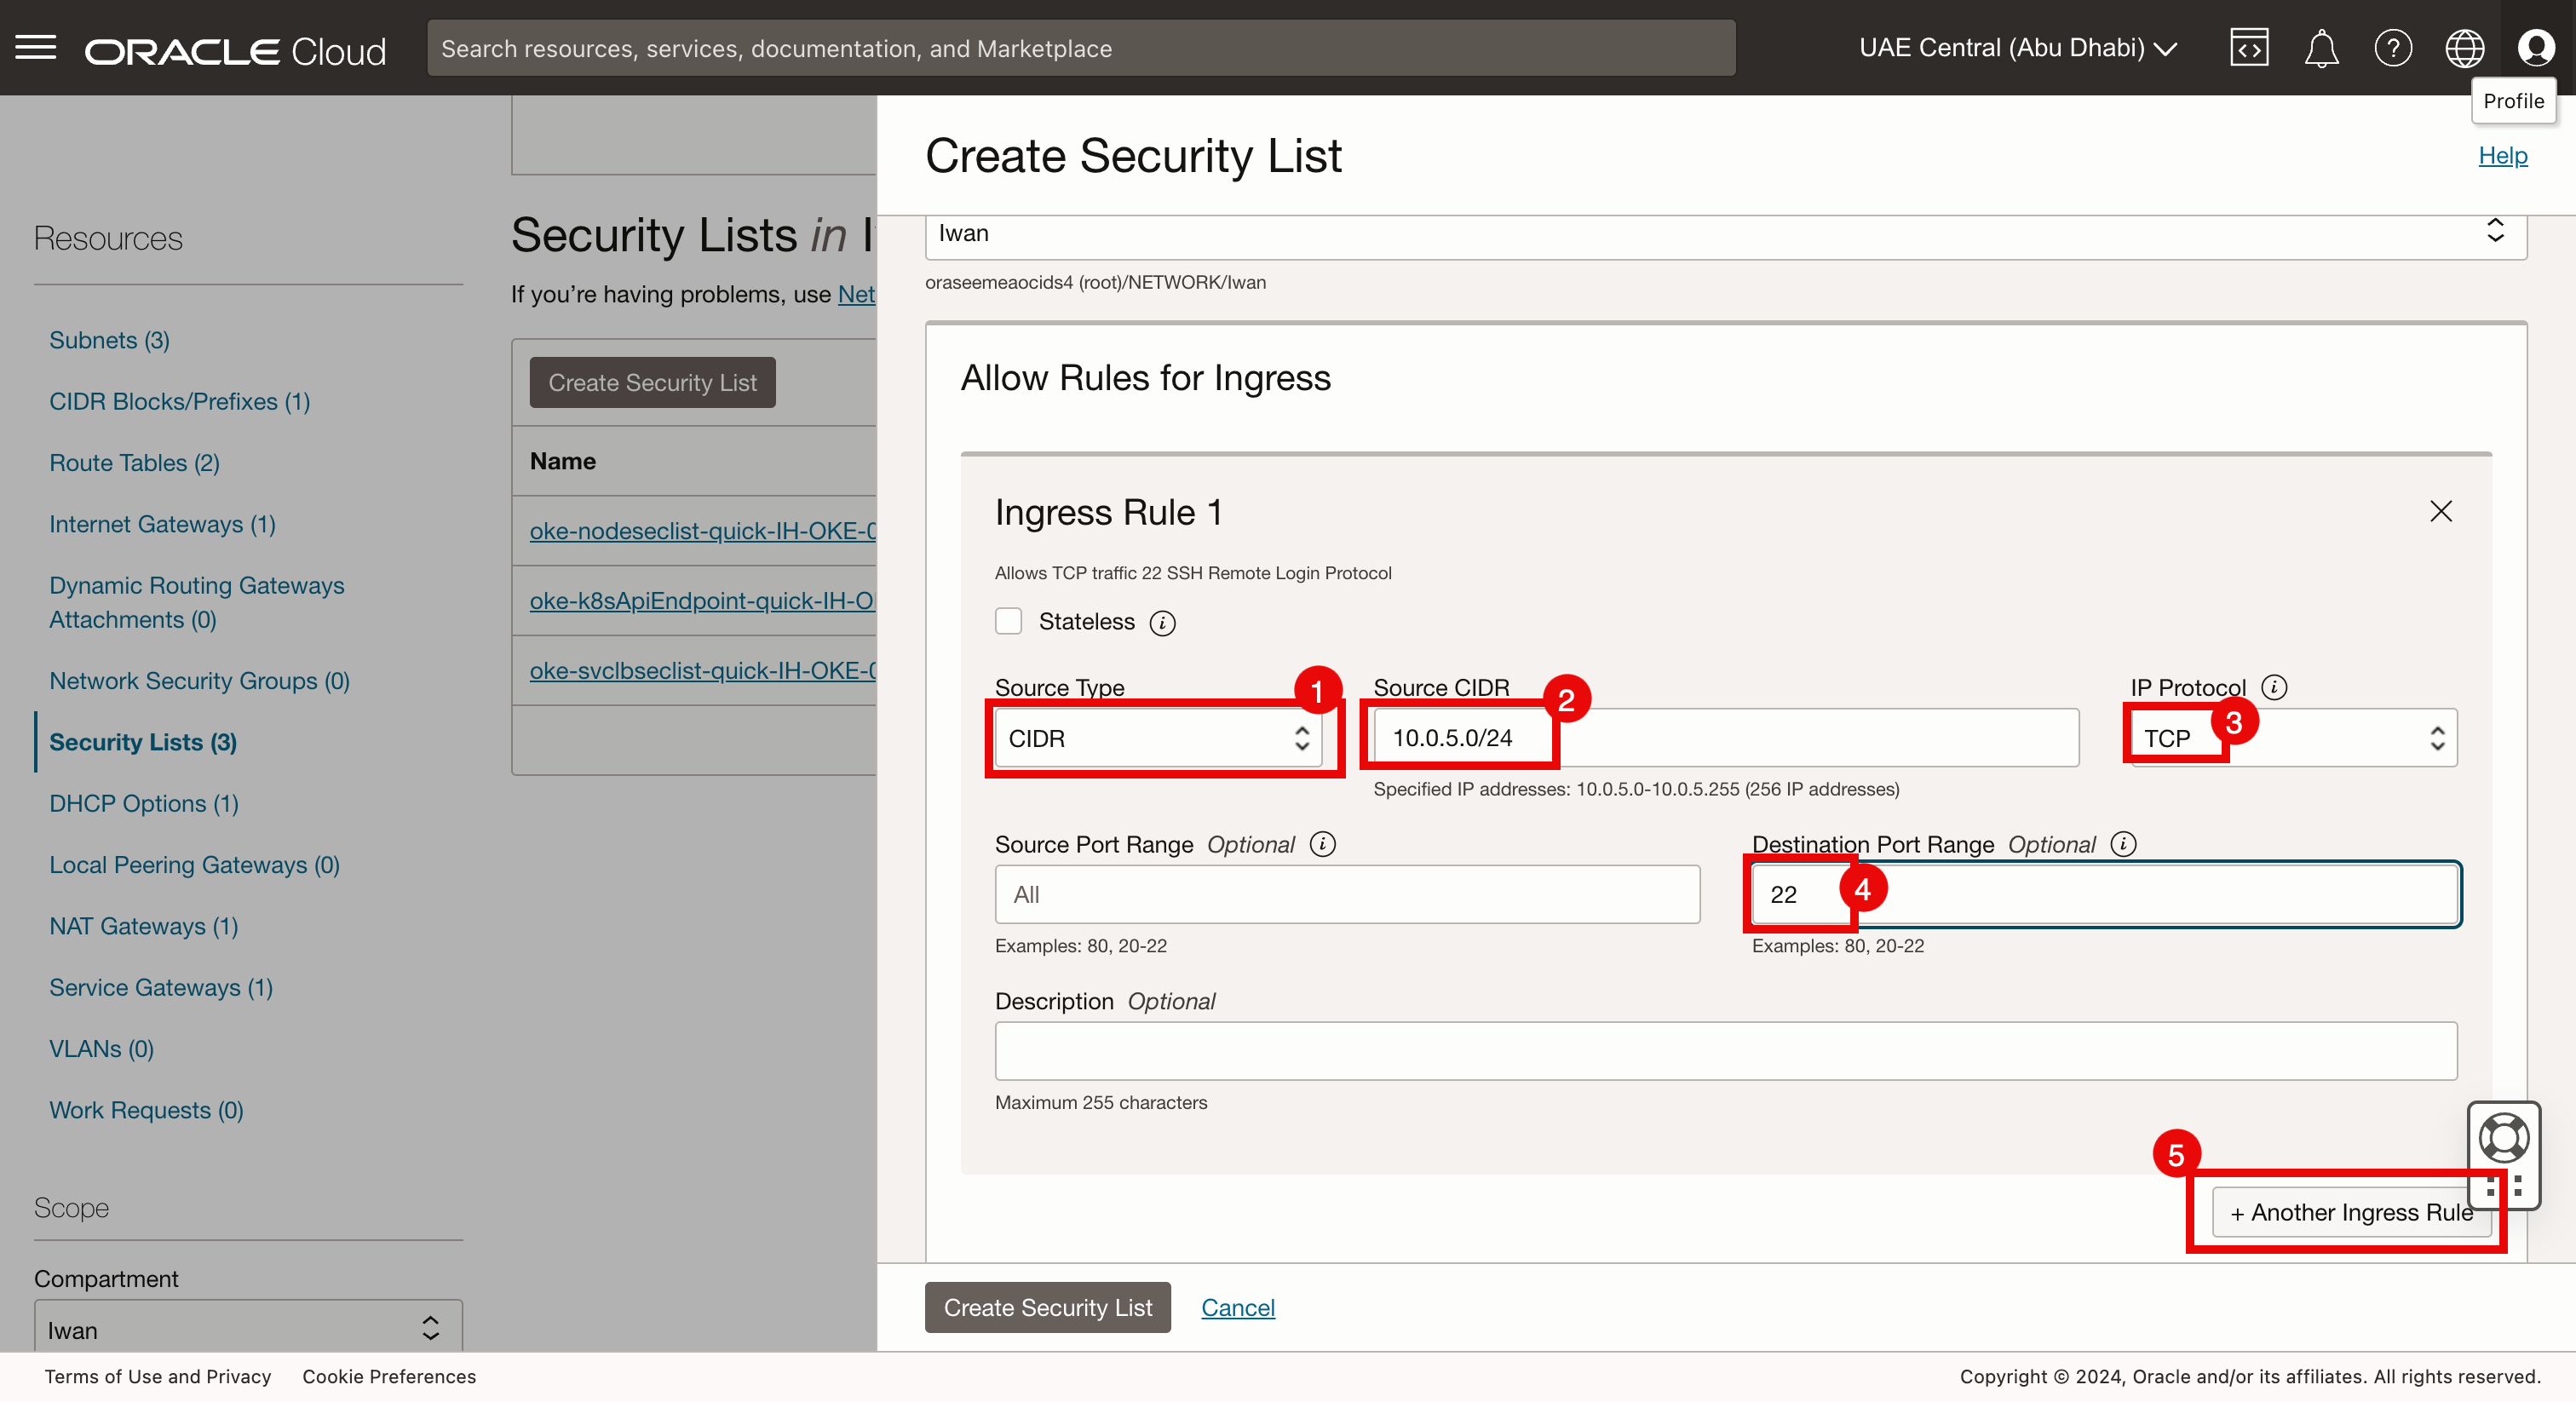Click the Source Port Range field
Screen dimensions: 2576x1402
click(1346, 894)
